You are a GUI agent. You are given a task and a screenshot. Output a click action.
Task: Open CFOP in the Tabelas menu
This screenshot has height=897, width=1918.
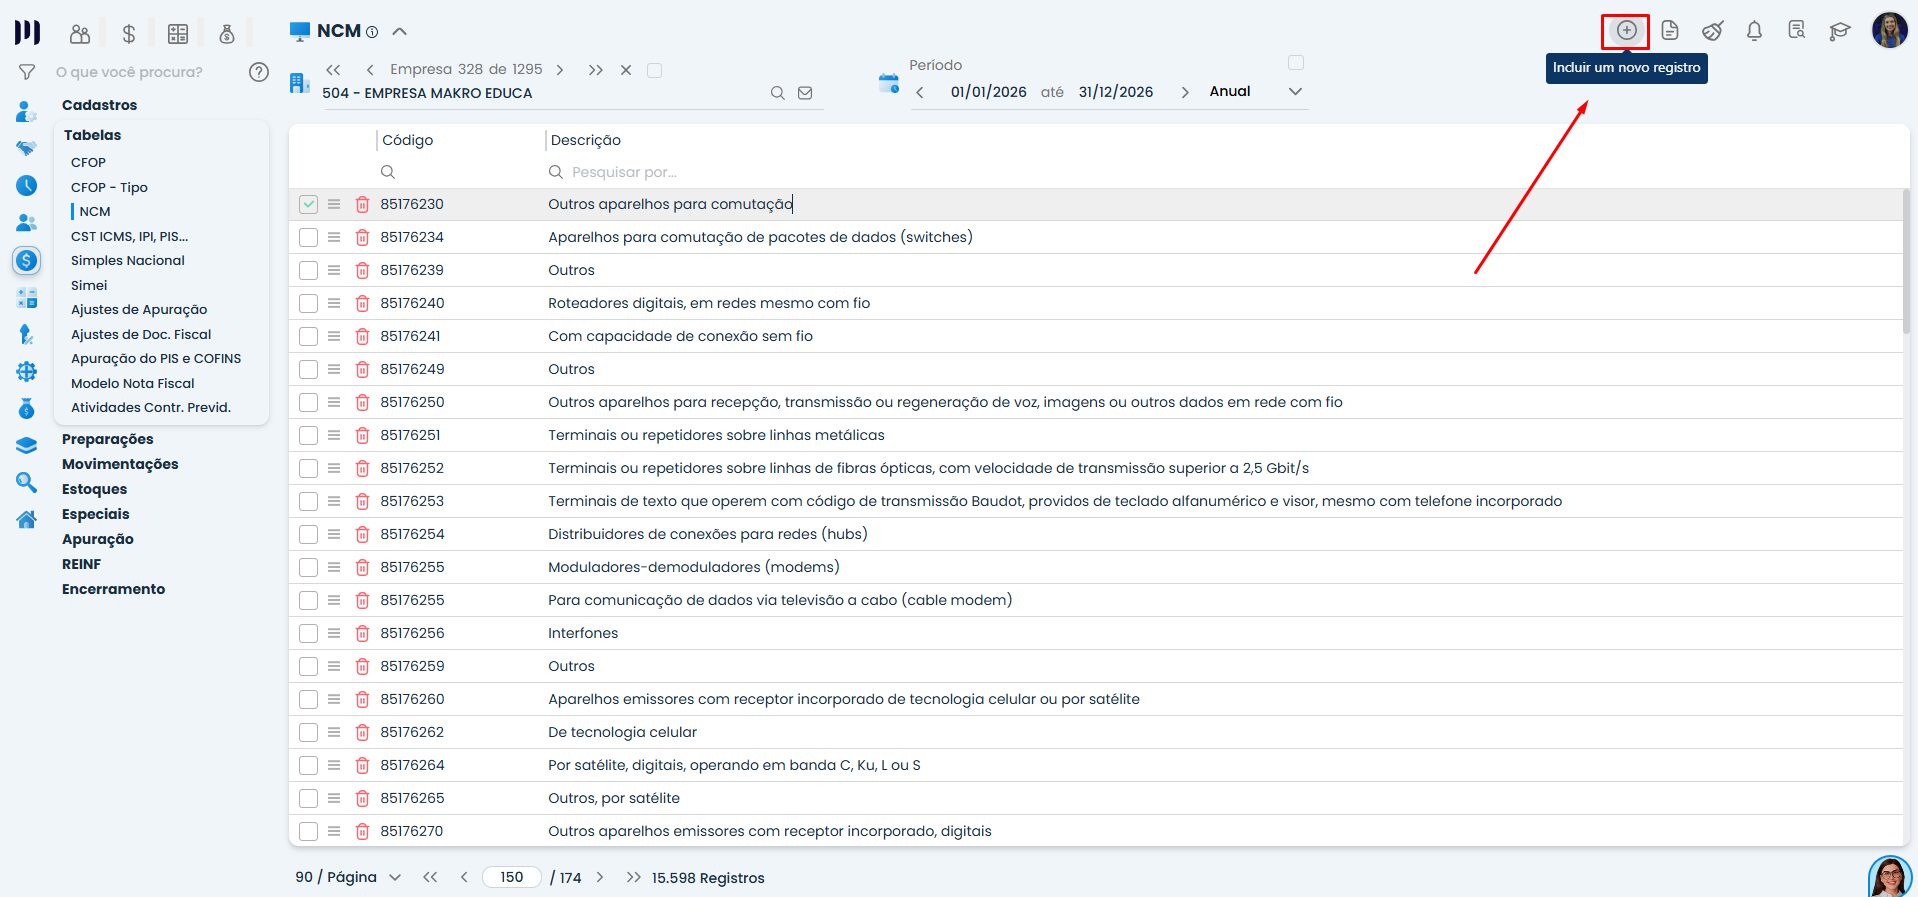(88, 162)
